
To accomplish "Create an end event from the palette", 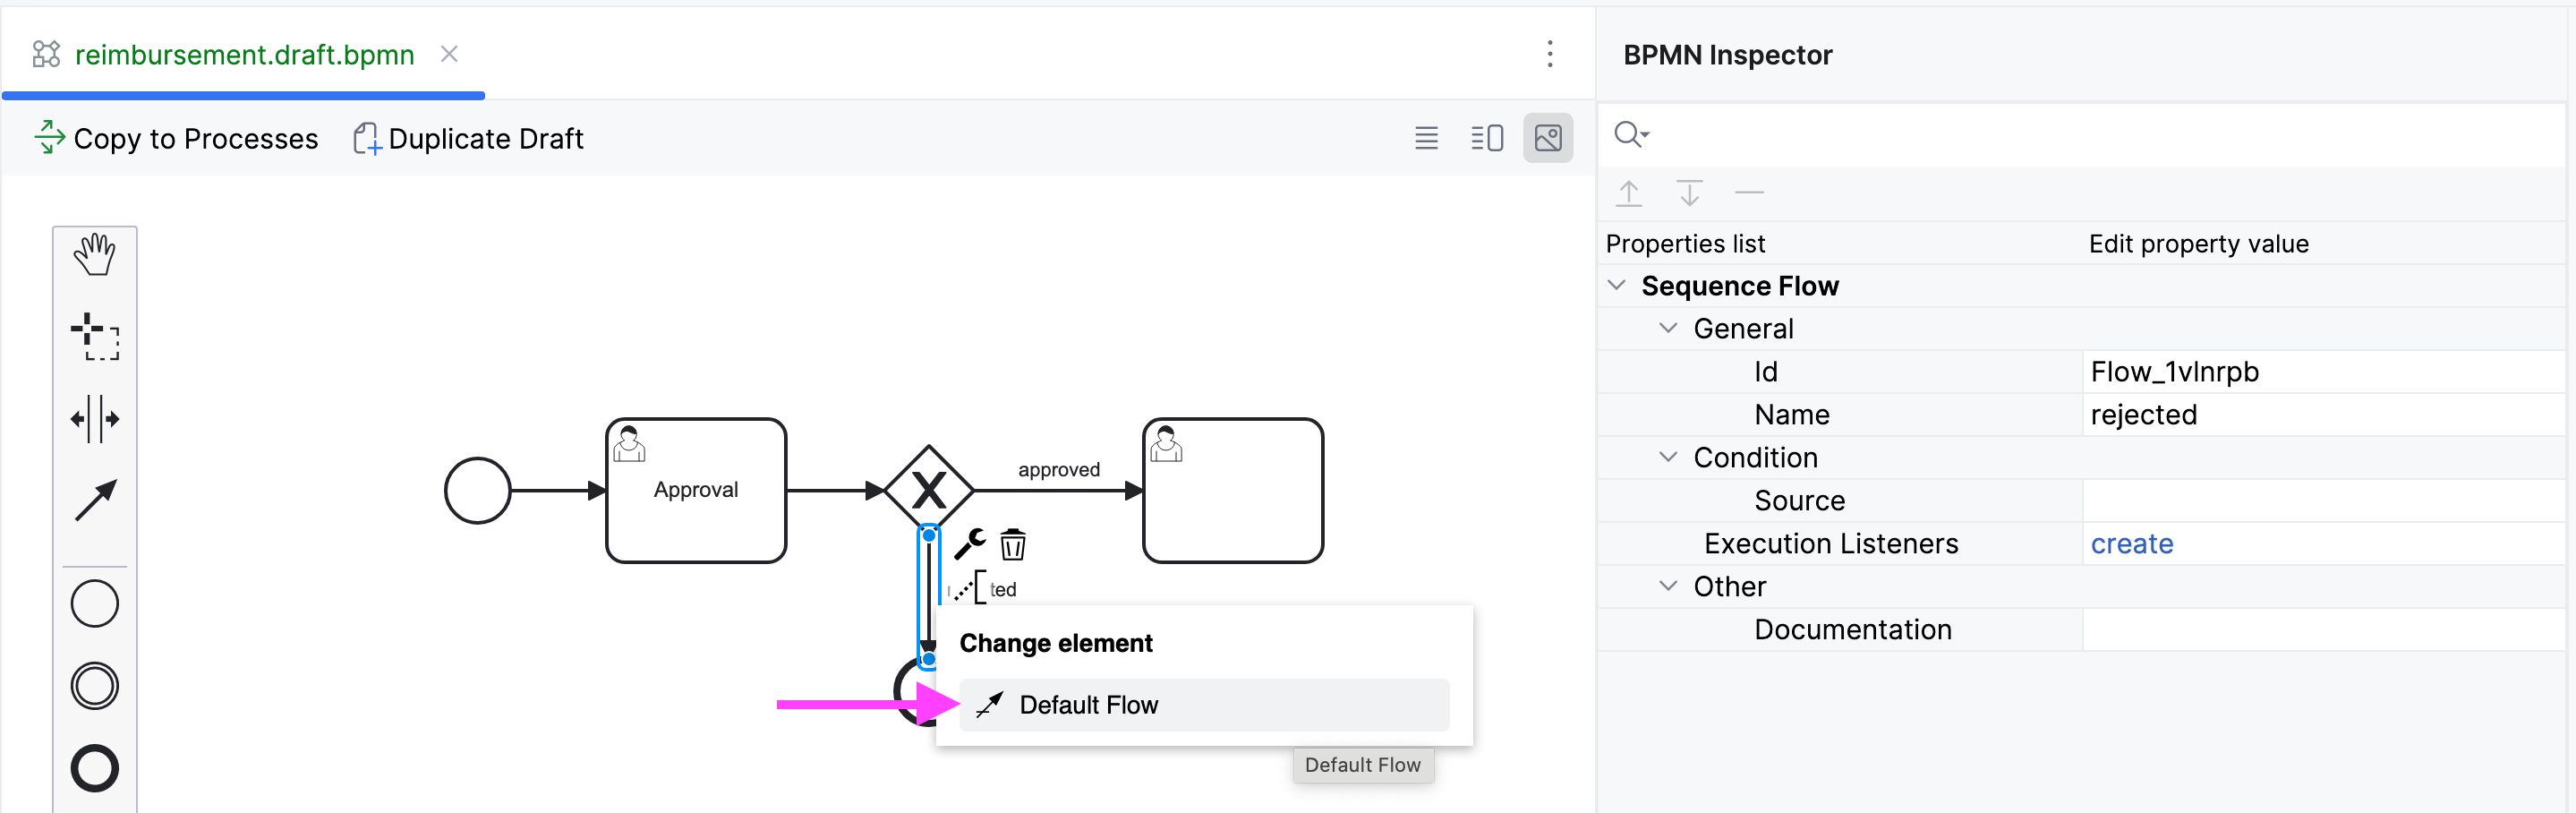I will pyautogui.click(x=95, y=768).
